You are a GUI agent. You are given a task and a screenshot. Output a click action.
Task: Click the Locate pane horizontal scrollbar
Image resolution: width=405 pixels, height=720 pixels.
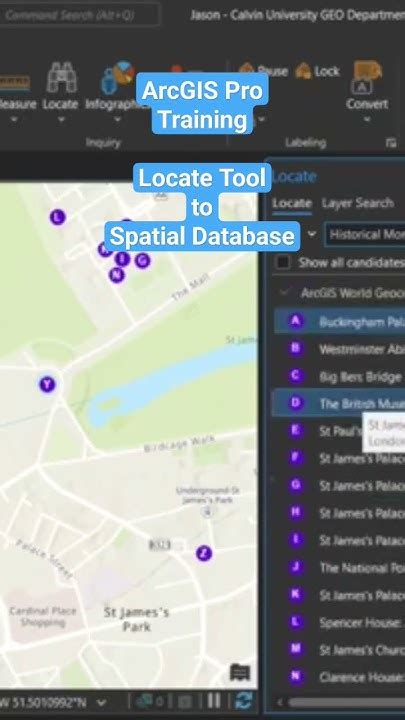[347, 703]
